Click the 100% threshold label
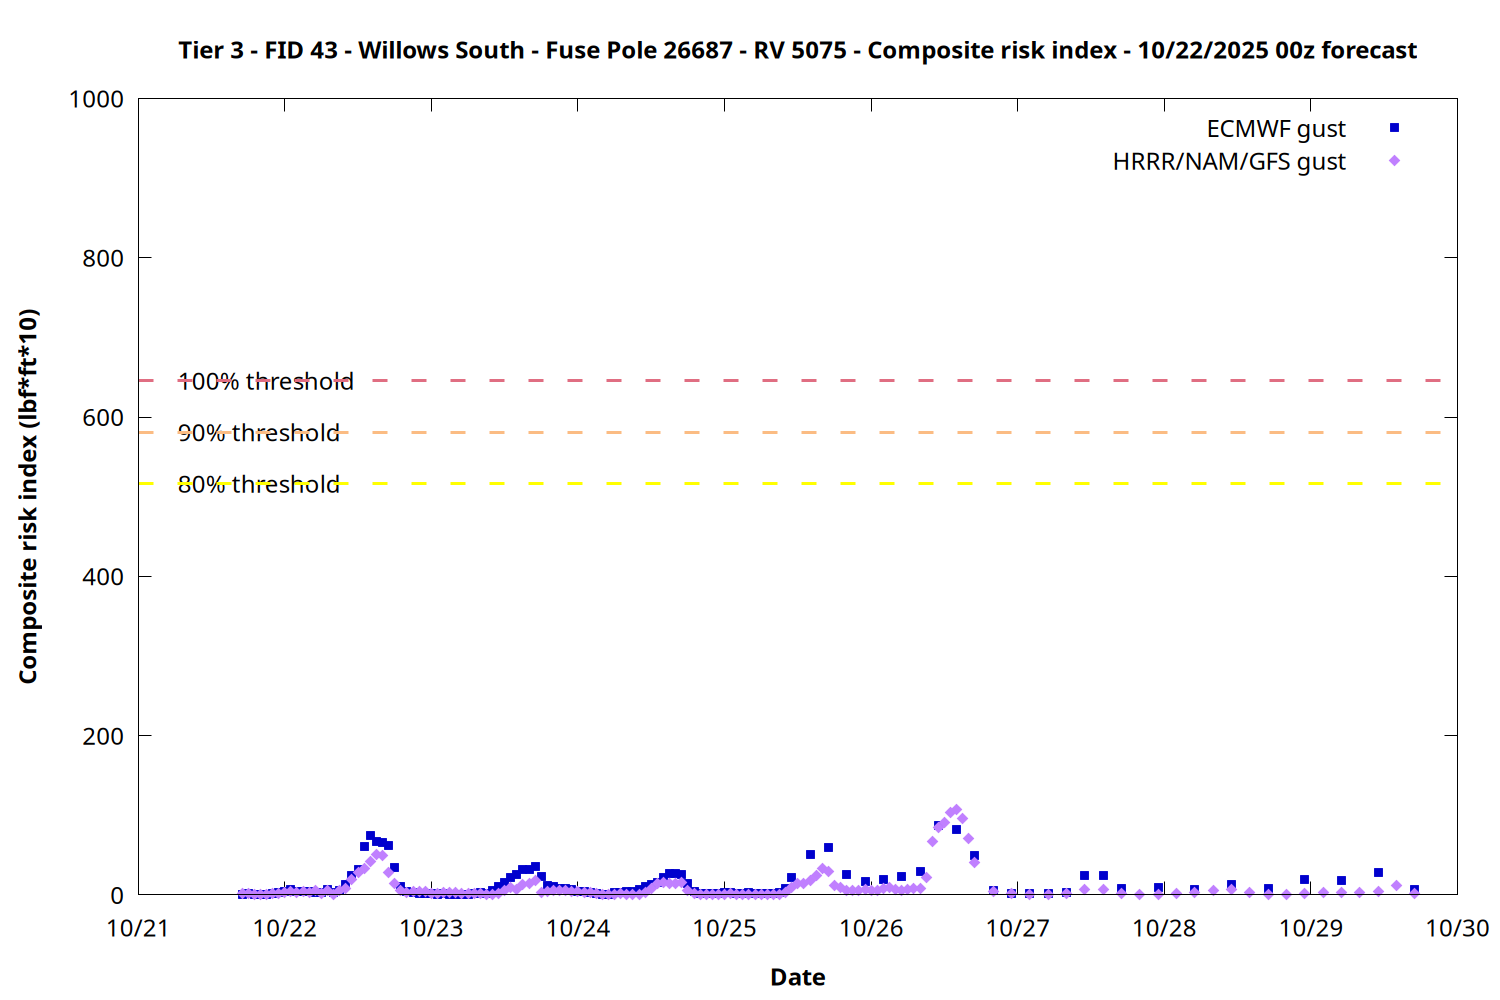Screen dimensions: 1500x1000 pos(265,382)
